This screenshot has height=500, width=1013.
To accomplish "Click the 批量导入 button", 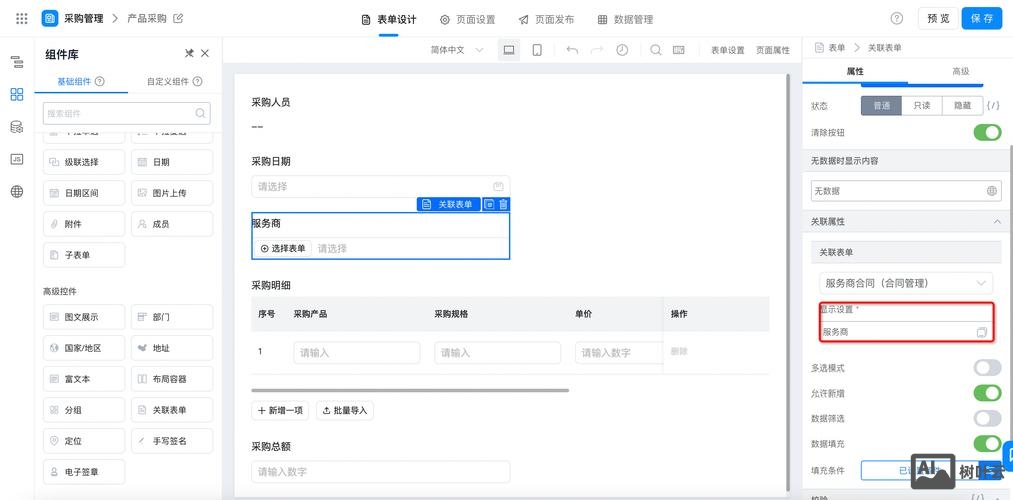I will (344, 410).
